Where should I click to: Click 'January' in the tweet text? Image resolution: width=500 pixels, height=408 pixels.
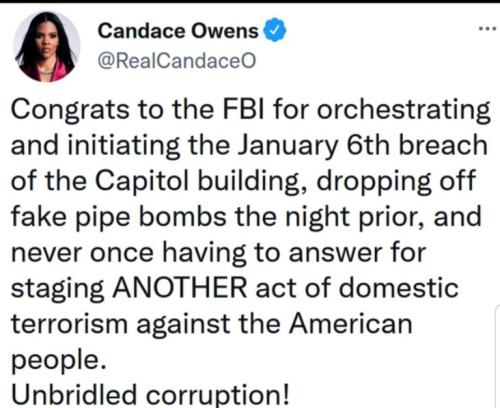[x=288, y=147]
